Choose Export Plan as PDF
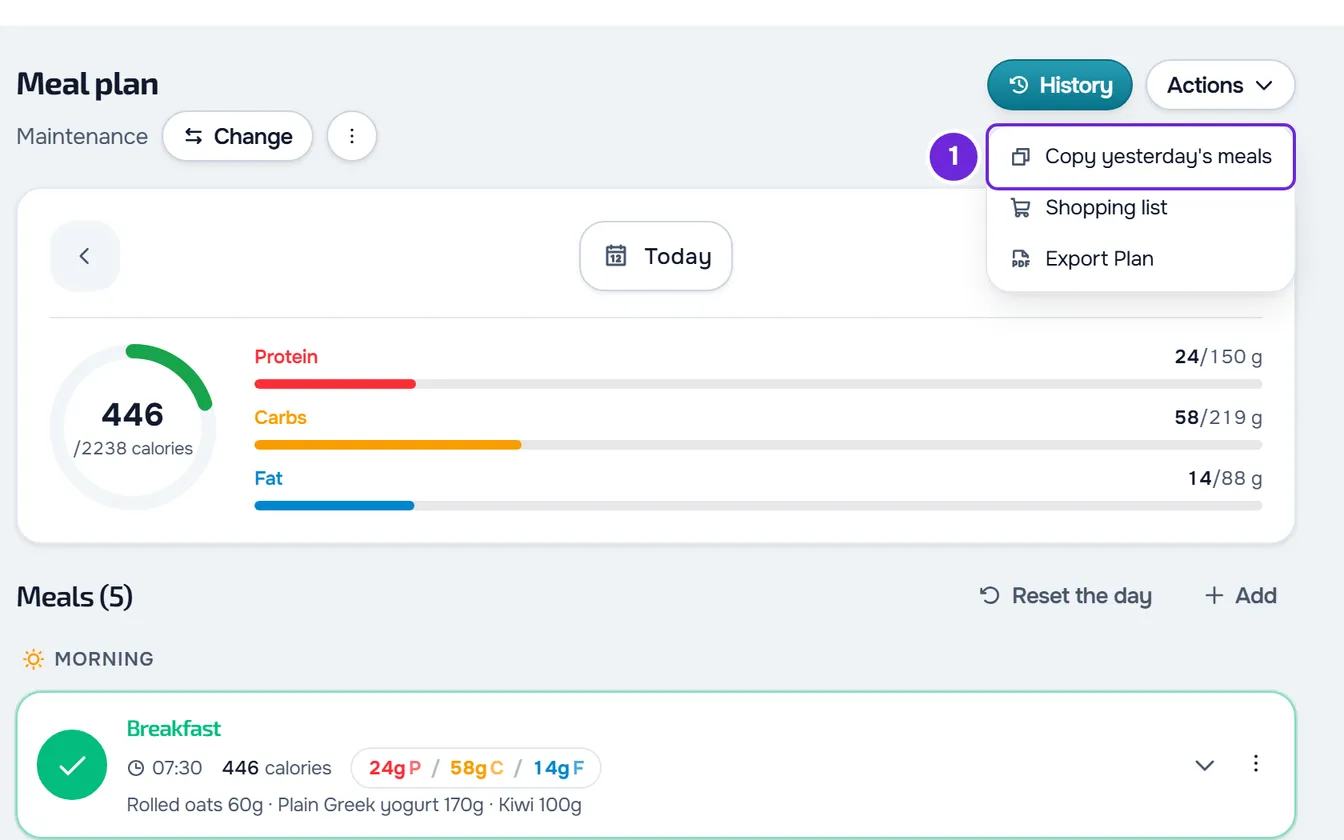Screen dimensions: 1344x840 (1141, 258)
